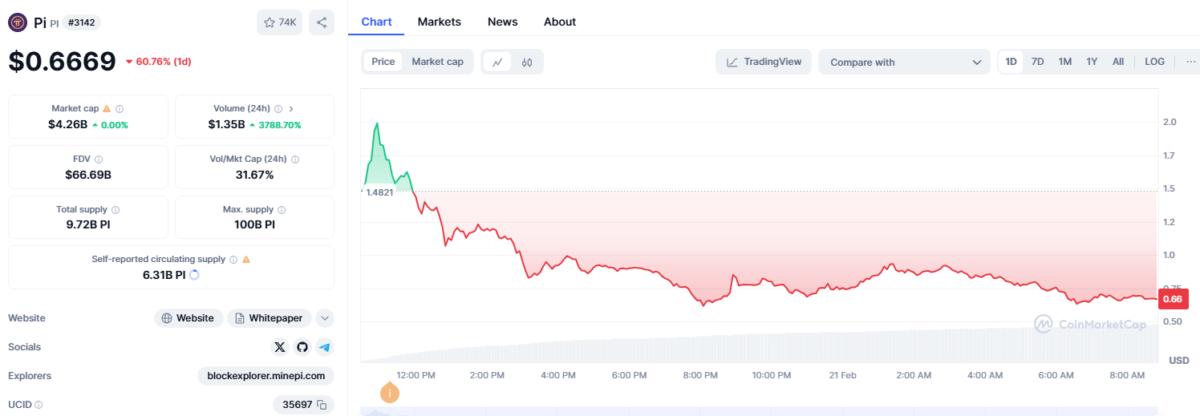Viewport: 1200px width, 416px height.
Task: Open the News tab
Action: (503, 21)
